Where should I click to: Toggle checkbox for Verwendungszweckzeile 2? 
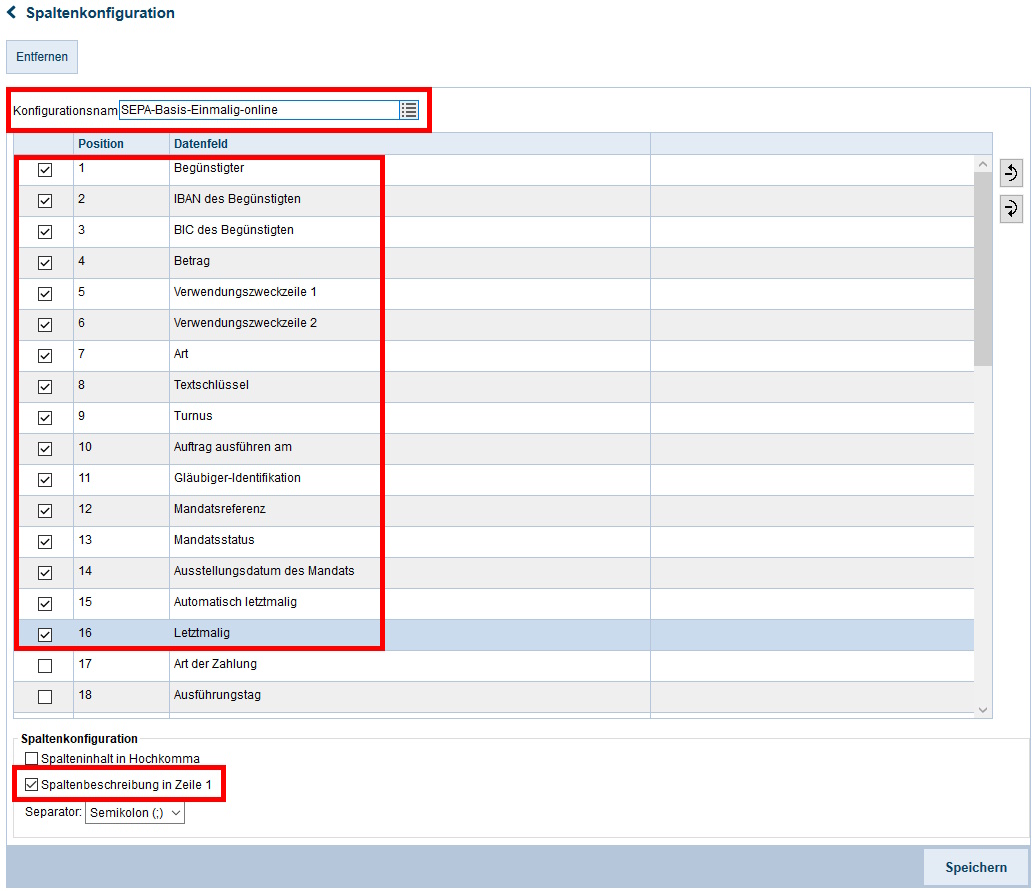(x=45, y=325)
